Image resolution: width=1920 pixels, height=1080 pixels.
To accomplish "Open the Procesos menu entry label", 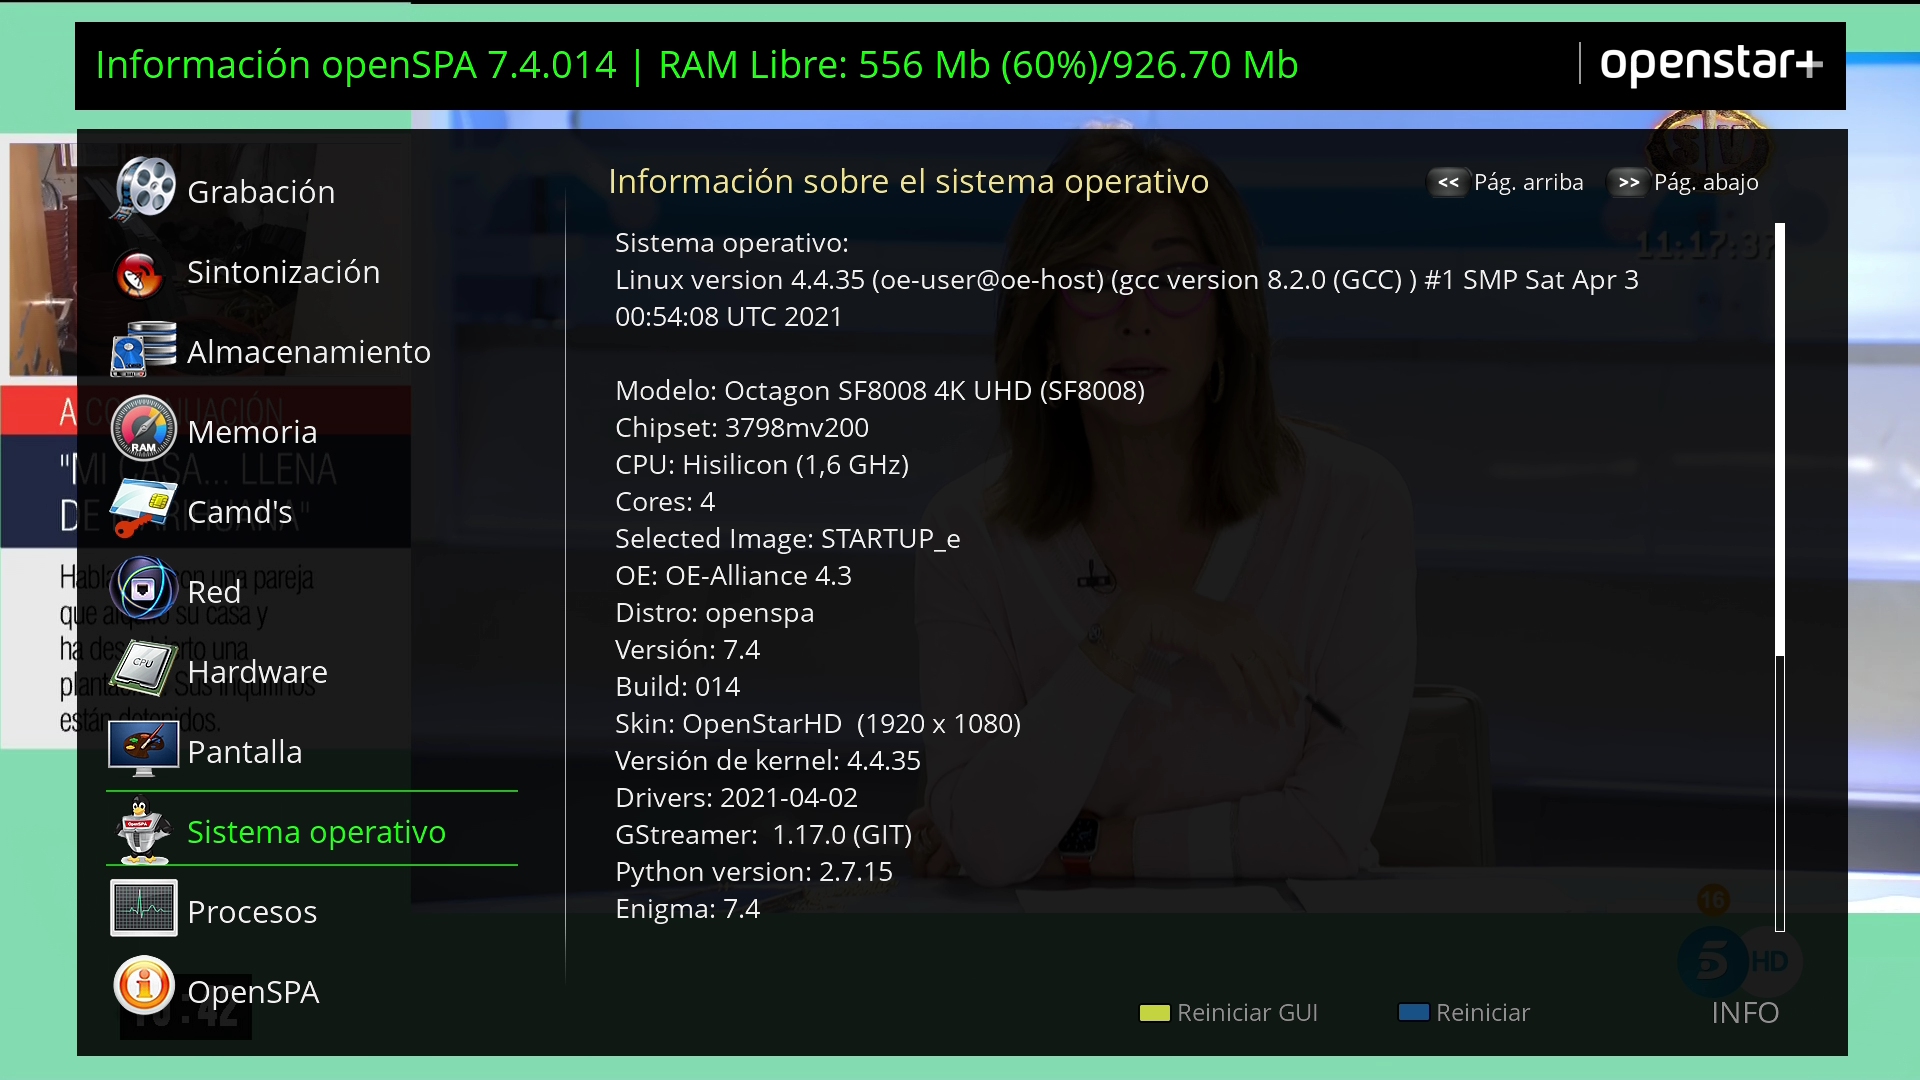I will [252, 912].
